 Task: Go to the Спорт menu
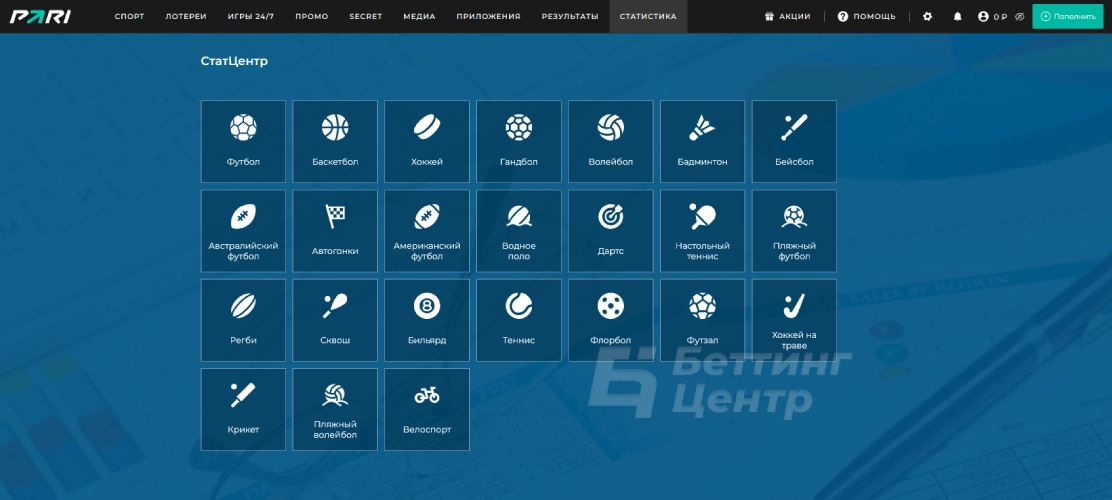click(x=129, y=16)
